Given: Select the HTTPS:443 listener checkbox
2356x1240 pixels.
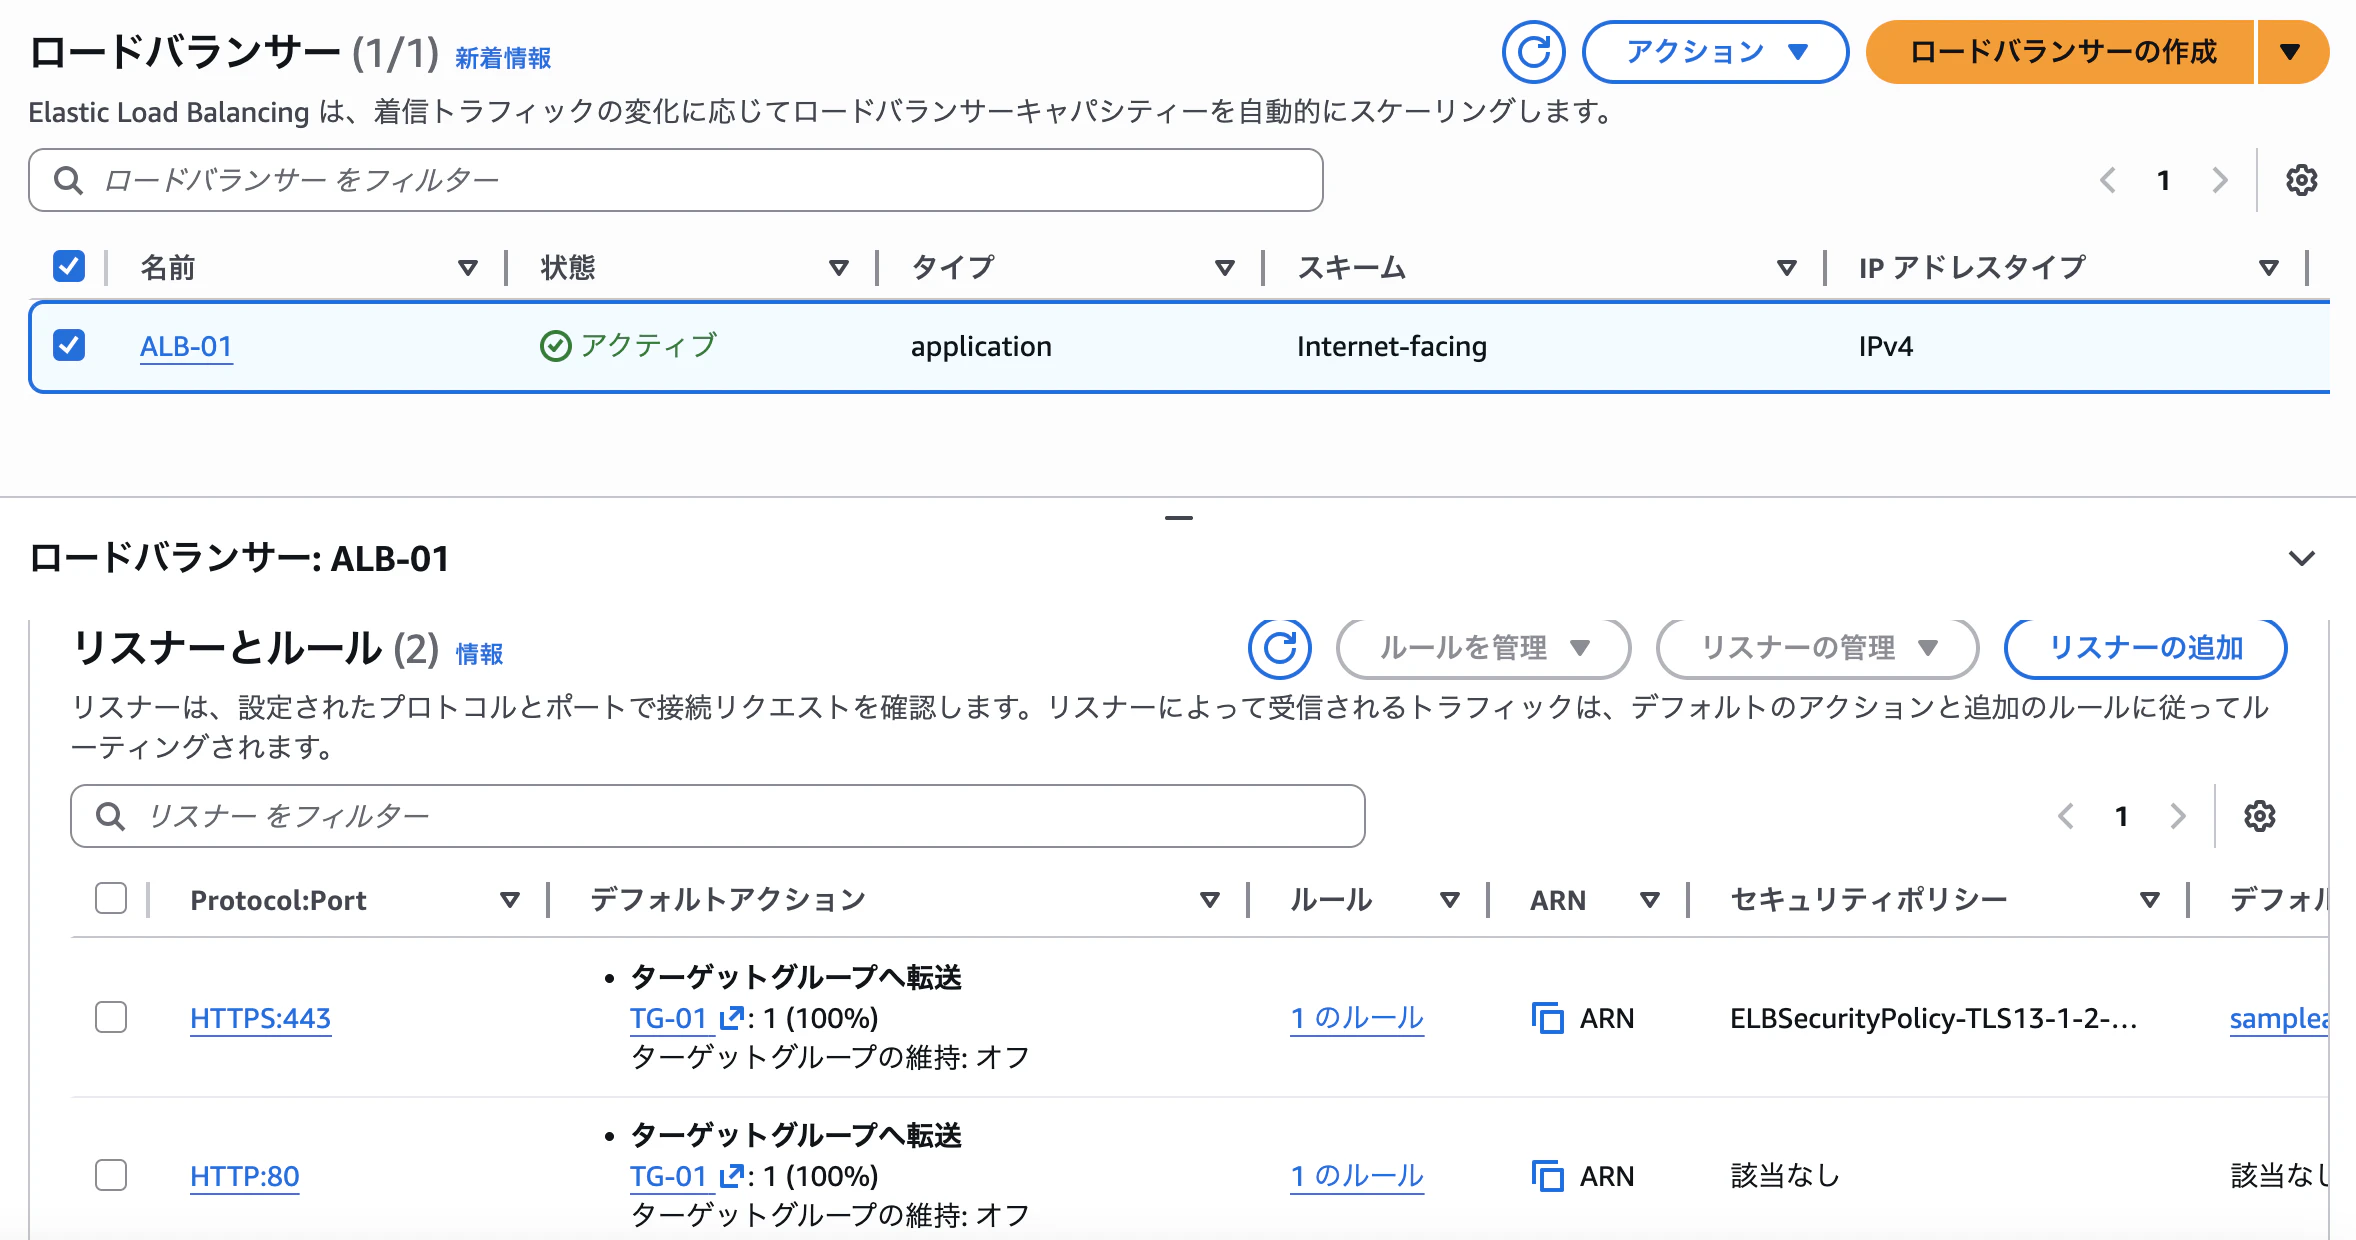Looking at the screenshot, I should [x=111, y=1017].
